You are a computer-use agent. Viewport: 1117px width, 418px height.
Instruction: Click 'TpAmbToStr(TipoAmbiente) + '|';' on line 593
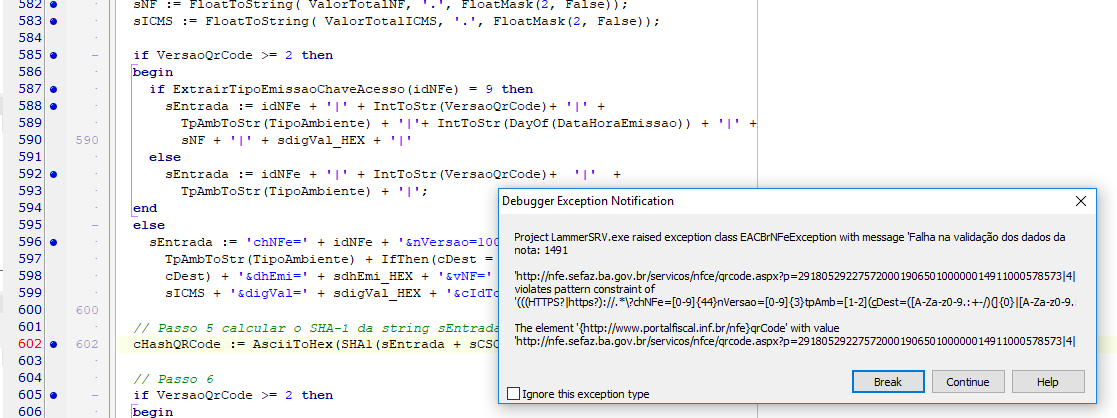[x=305, y=191]
